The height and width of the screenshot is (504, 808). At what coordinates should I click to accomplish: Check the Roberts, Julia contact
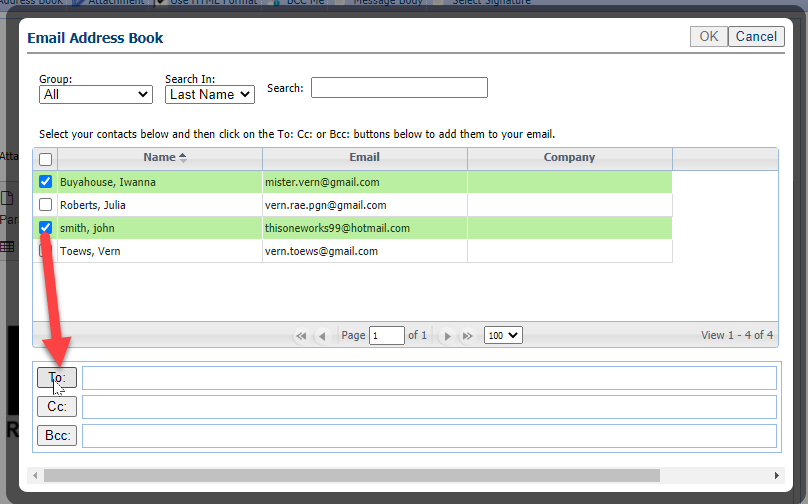point(45,205)
